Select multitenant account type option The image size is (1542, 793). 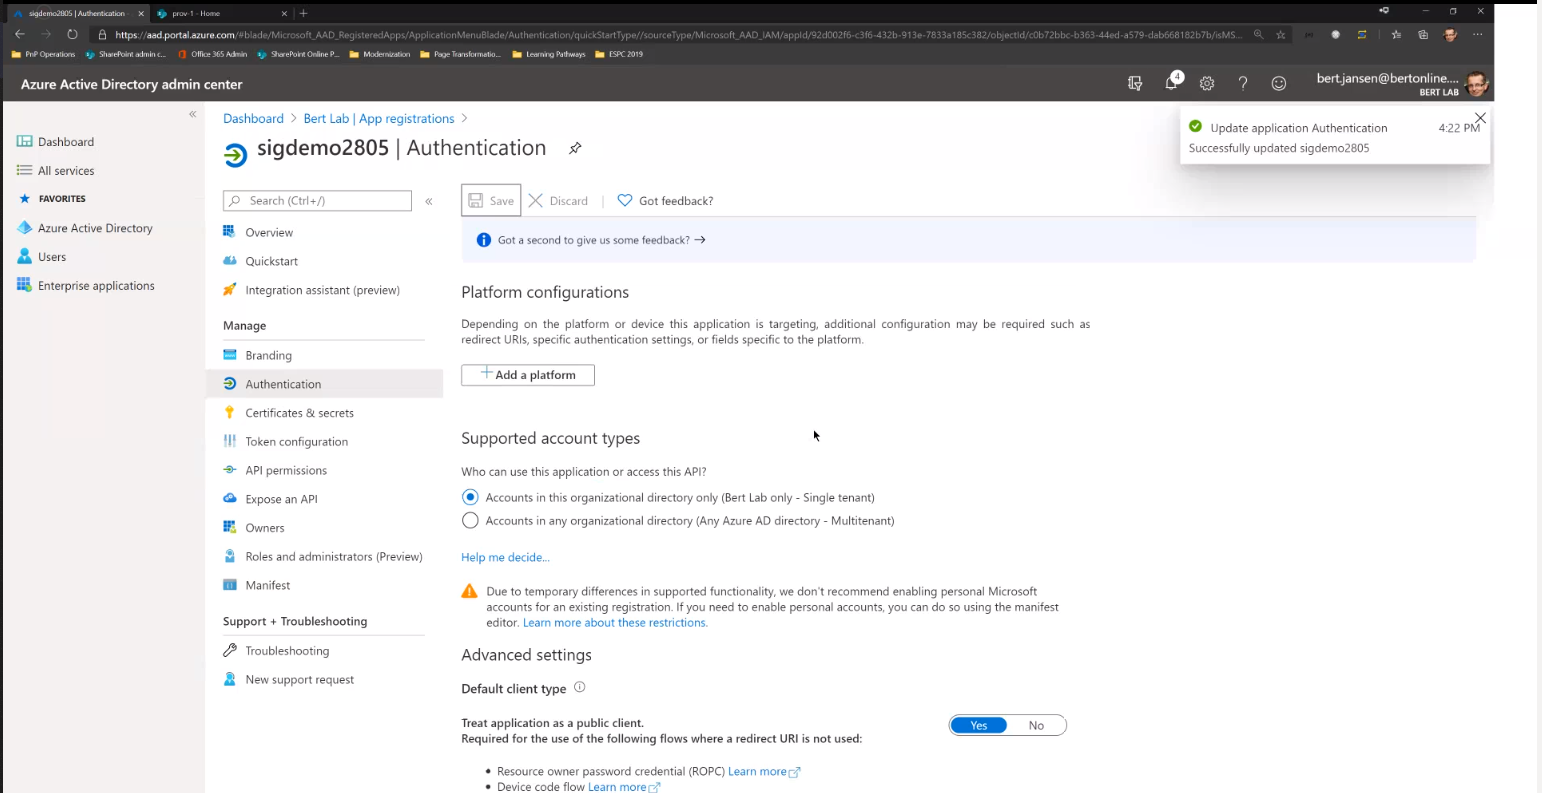coord(470,520)
